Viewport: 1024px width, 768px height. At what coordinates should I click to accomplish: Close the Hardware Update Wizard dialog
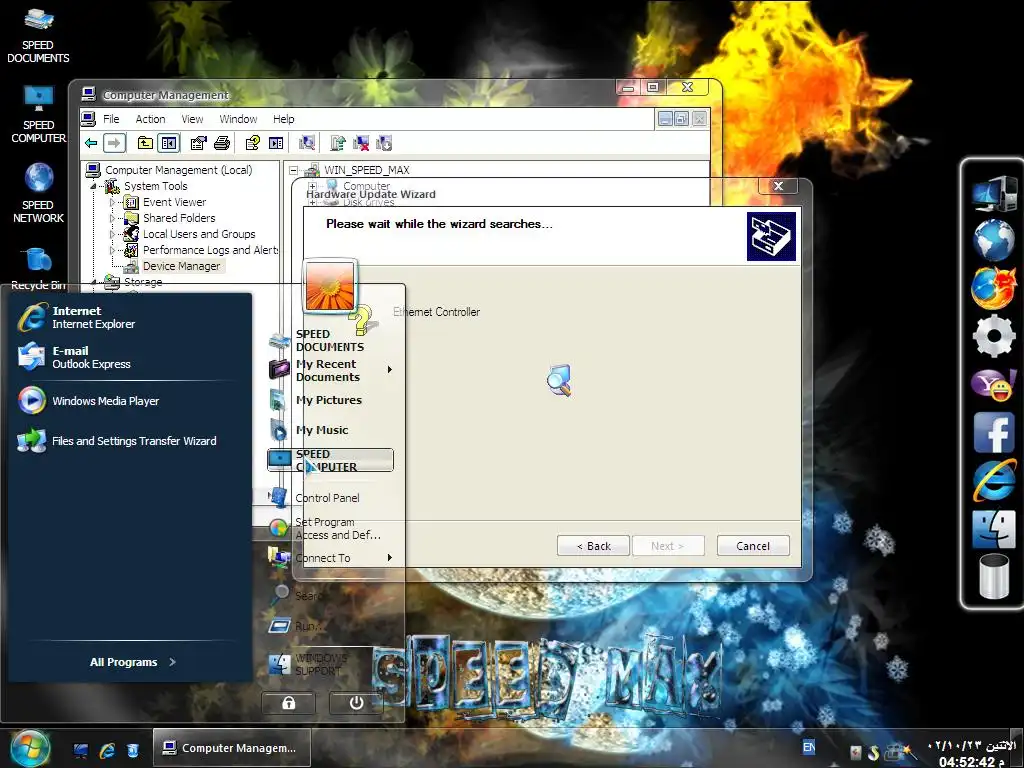pyautogui.click(x=778, y=186)
